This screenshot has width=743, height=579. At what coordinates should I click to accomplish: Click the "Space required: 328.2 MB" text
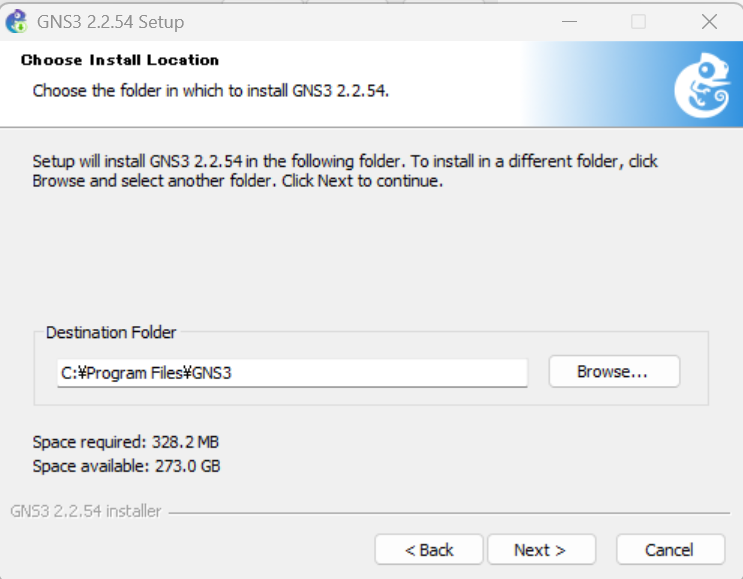click(125, 441)
